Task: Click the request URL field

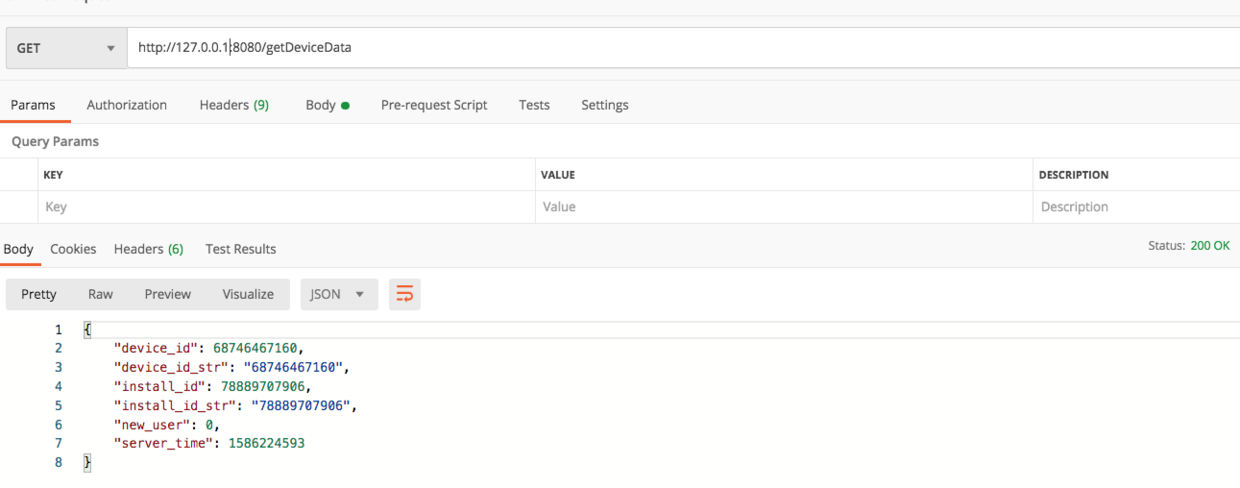Action: tap(684, 47)
